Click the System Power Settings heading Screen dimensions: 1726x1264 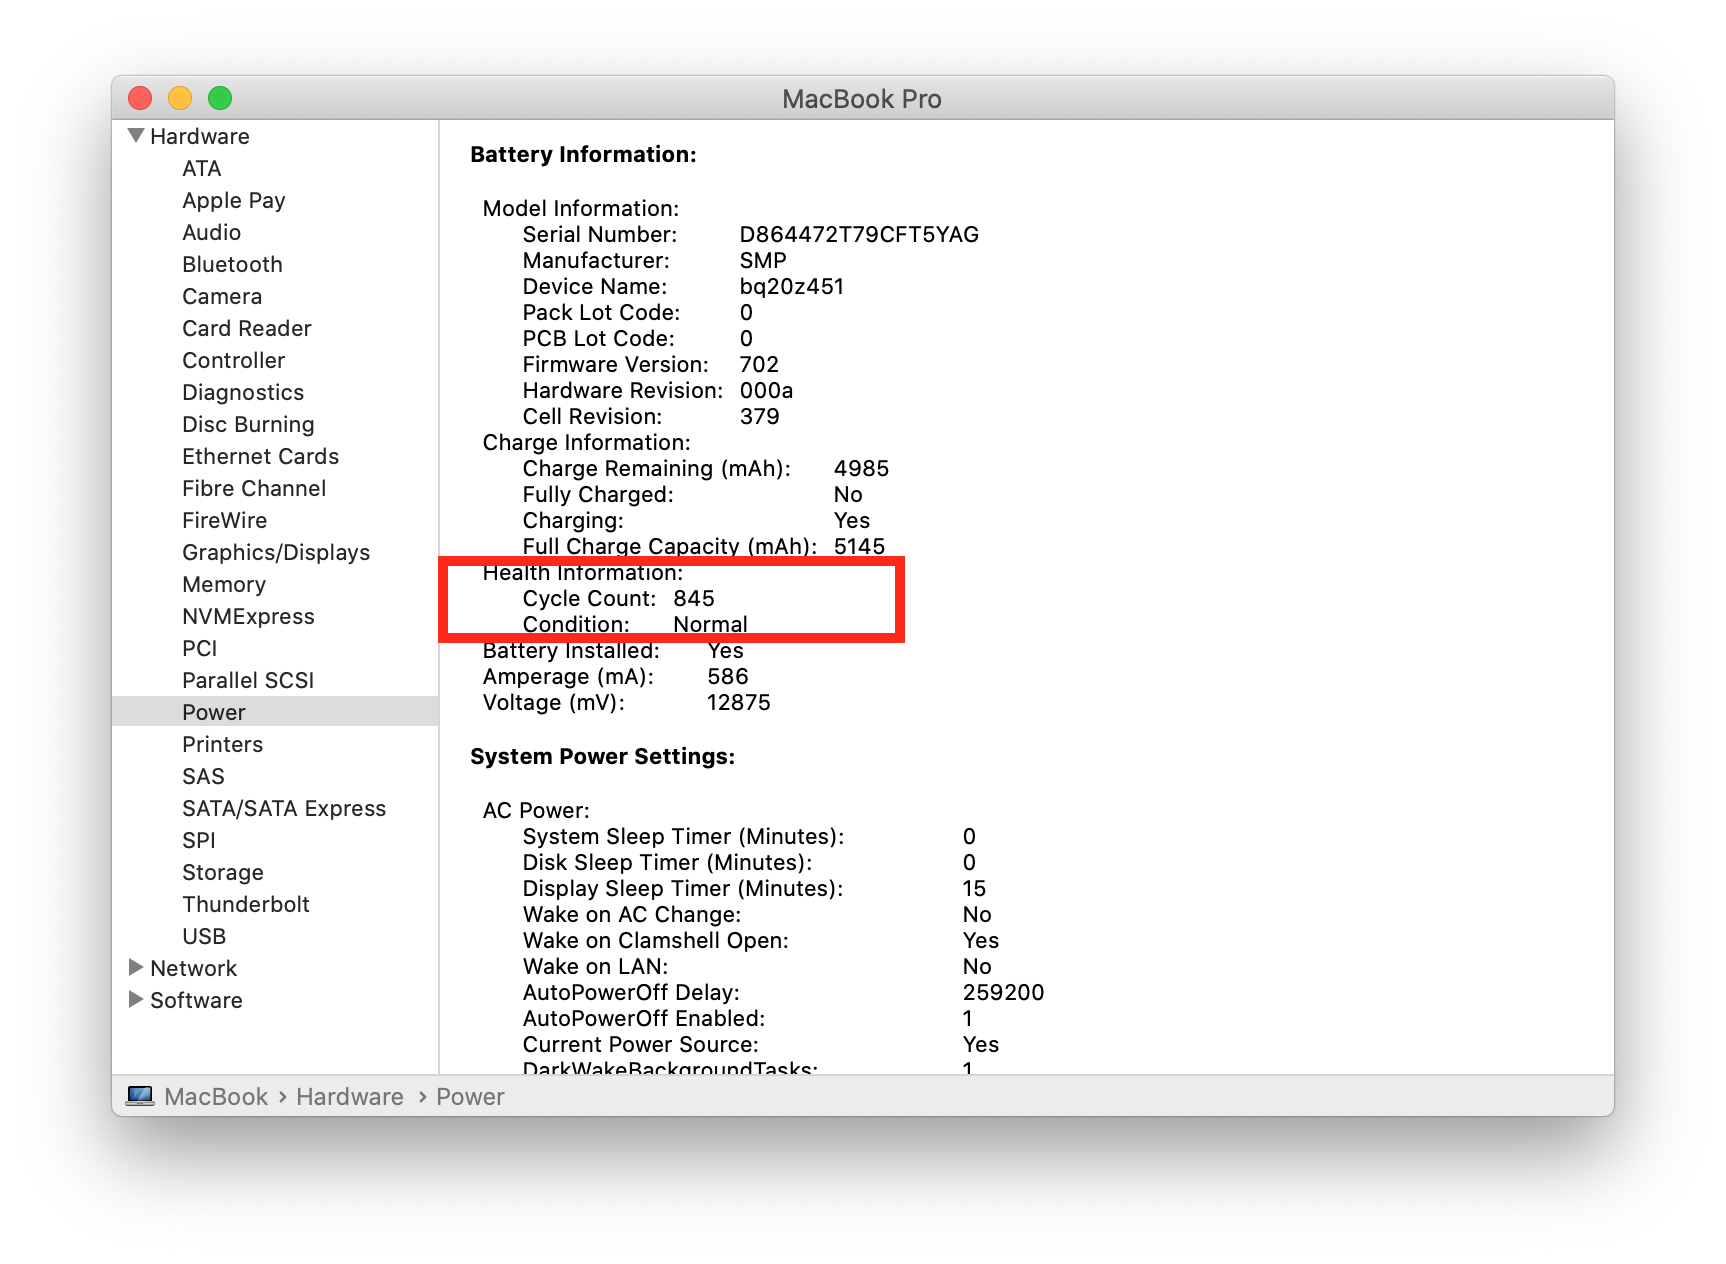[602, 756]
